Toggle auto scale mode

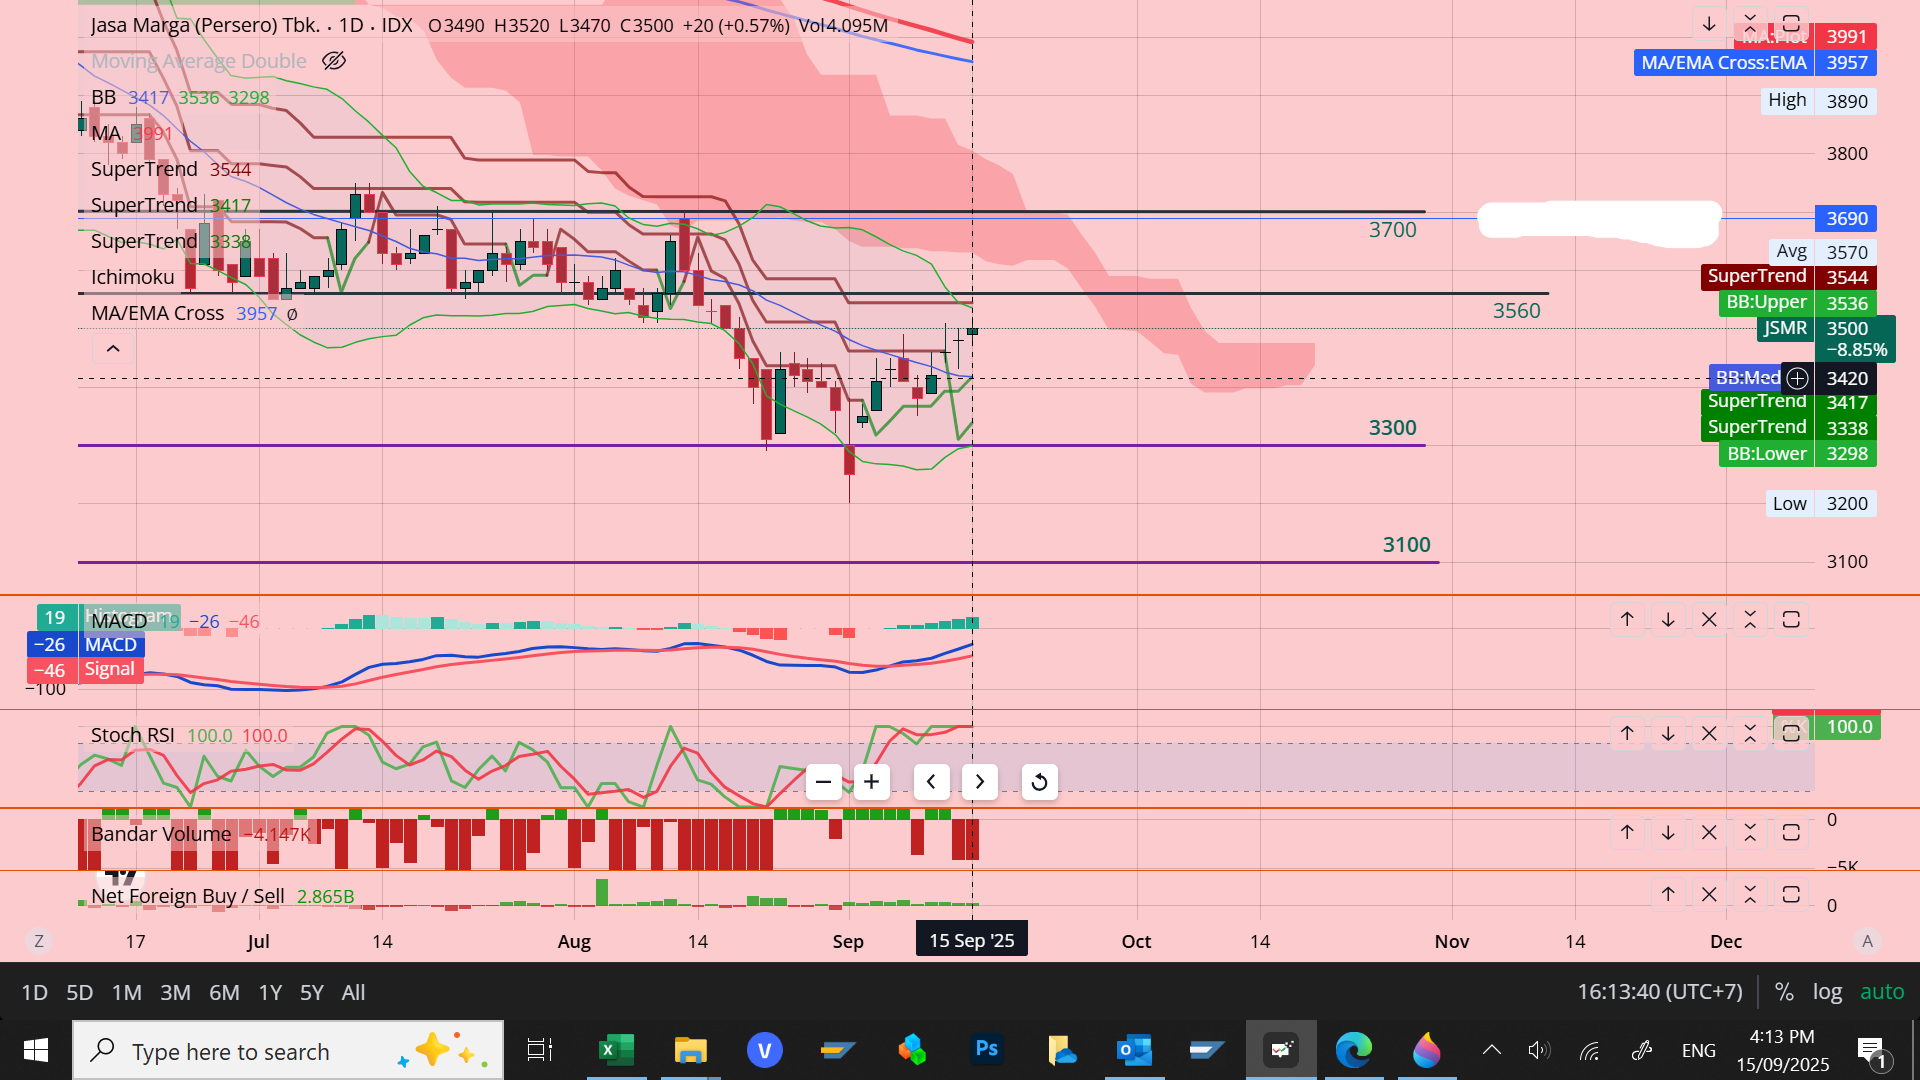coord(1881,992)
